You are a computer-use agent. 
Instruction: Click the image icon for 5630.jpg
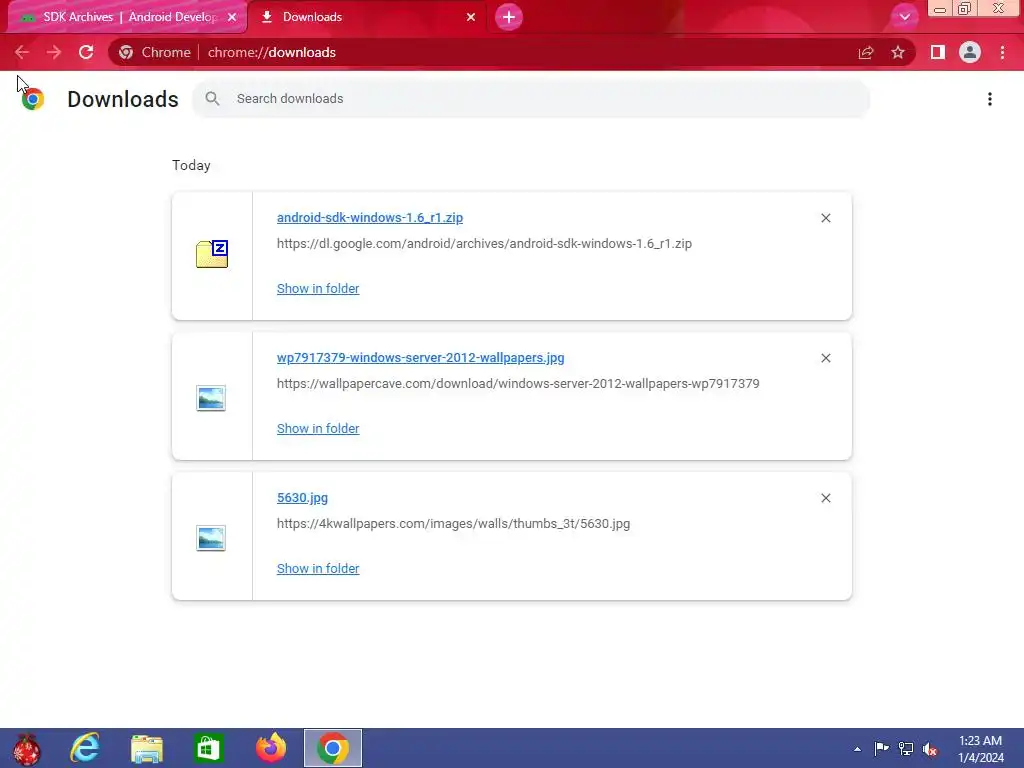(x=211, y=538)
